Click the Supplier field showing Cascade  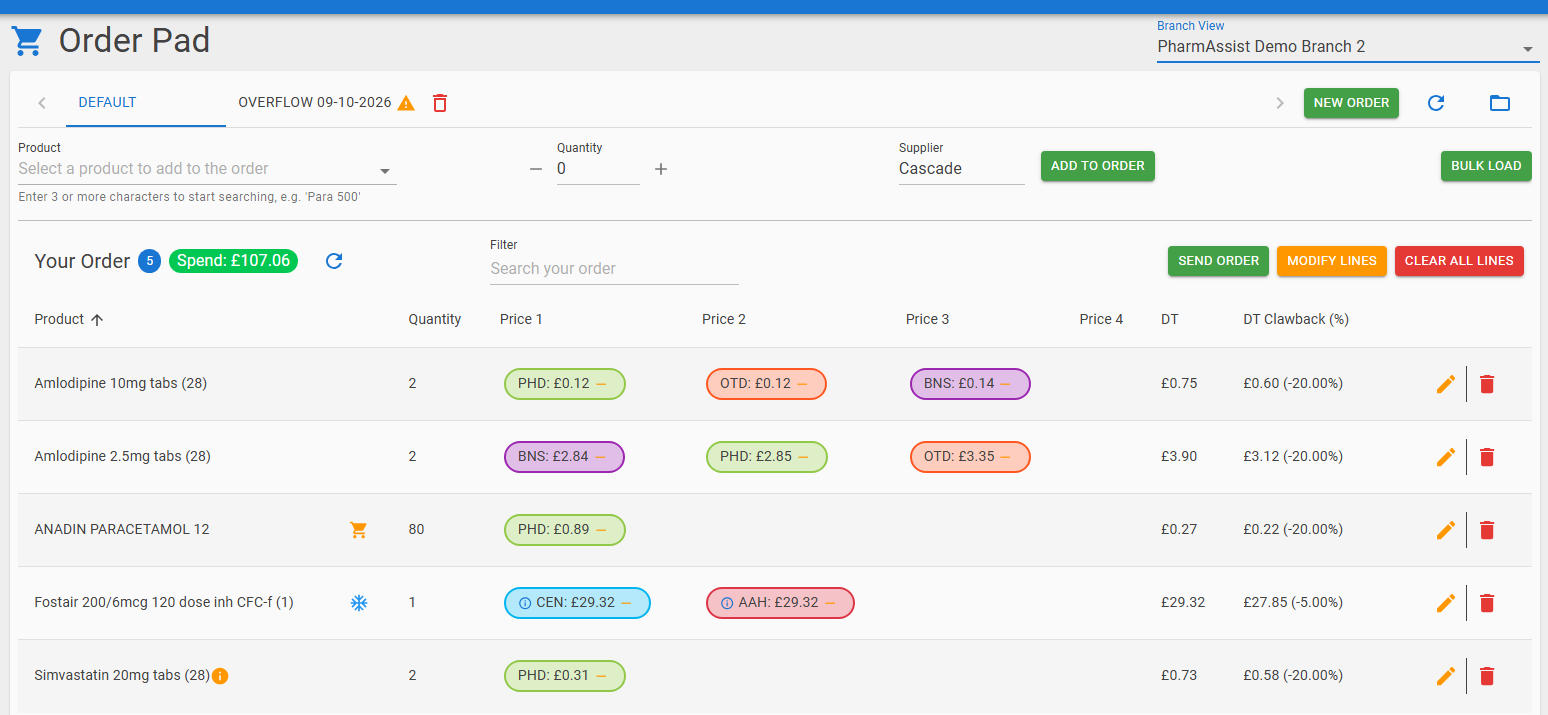pos(962,169)
